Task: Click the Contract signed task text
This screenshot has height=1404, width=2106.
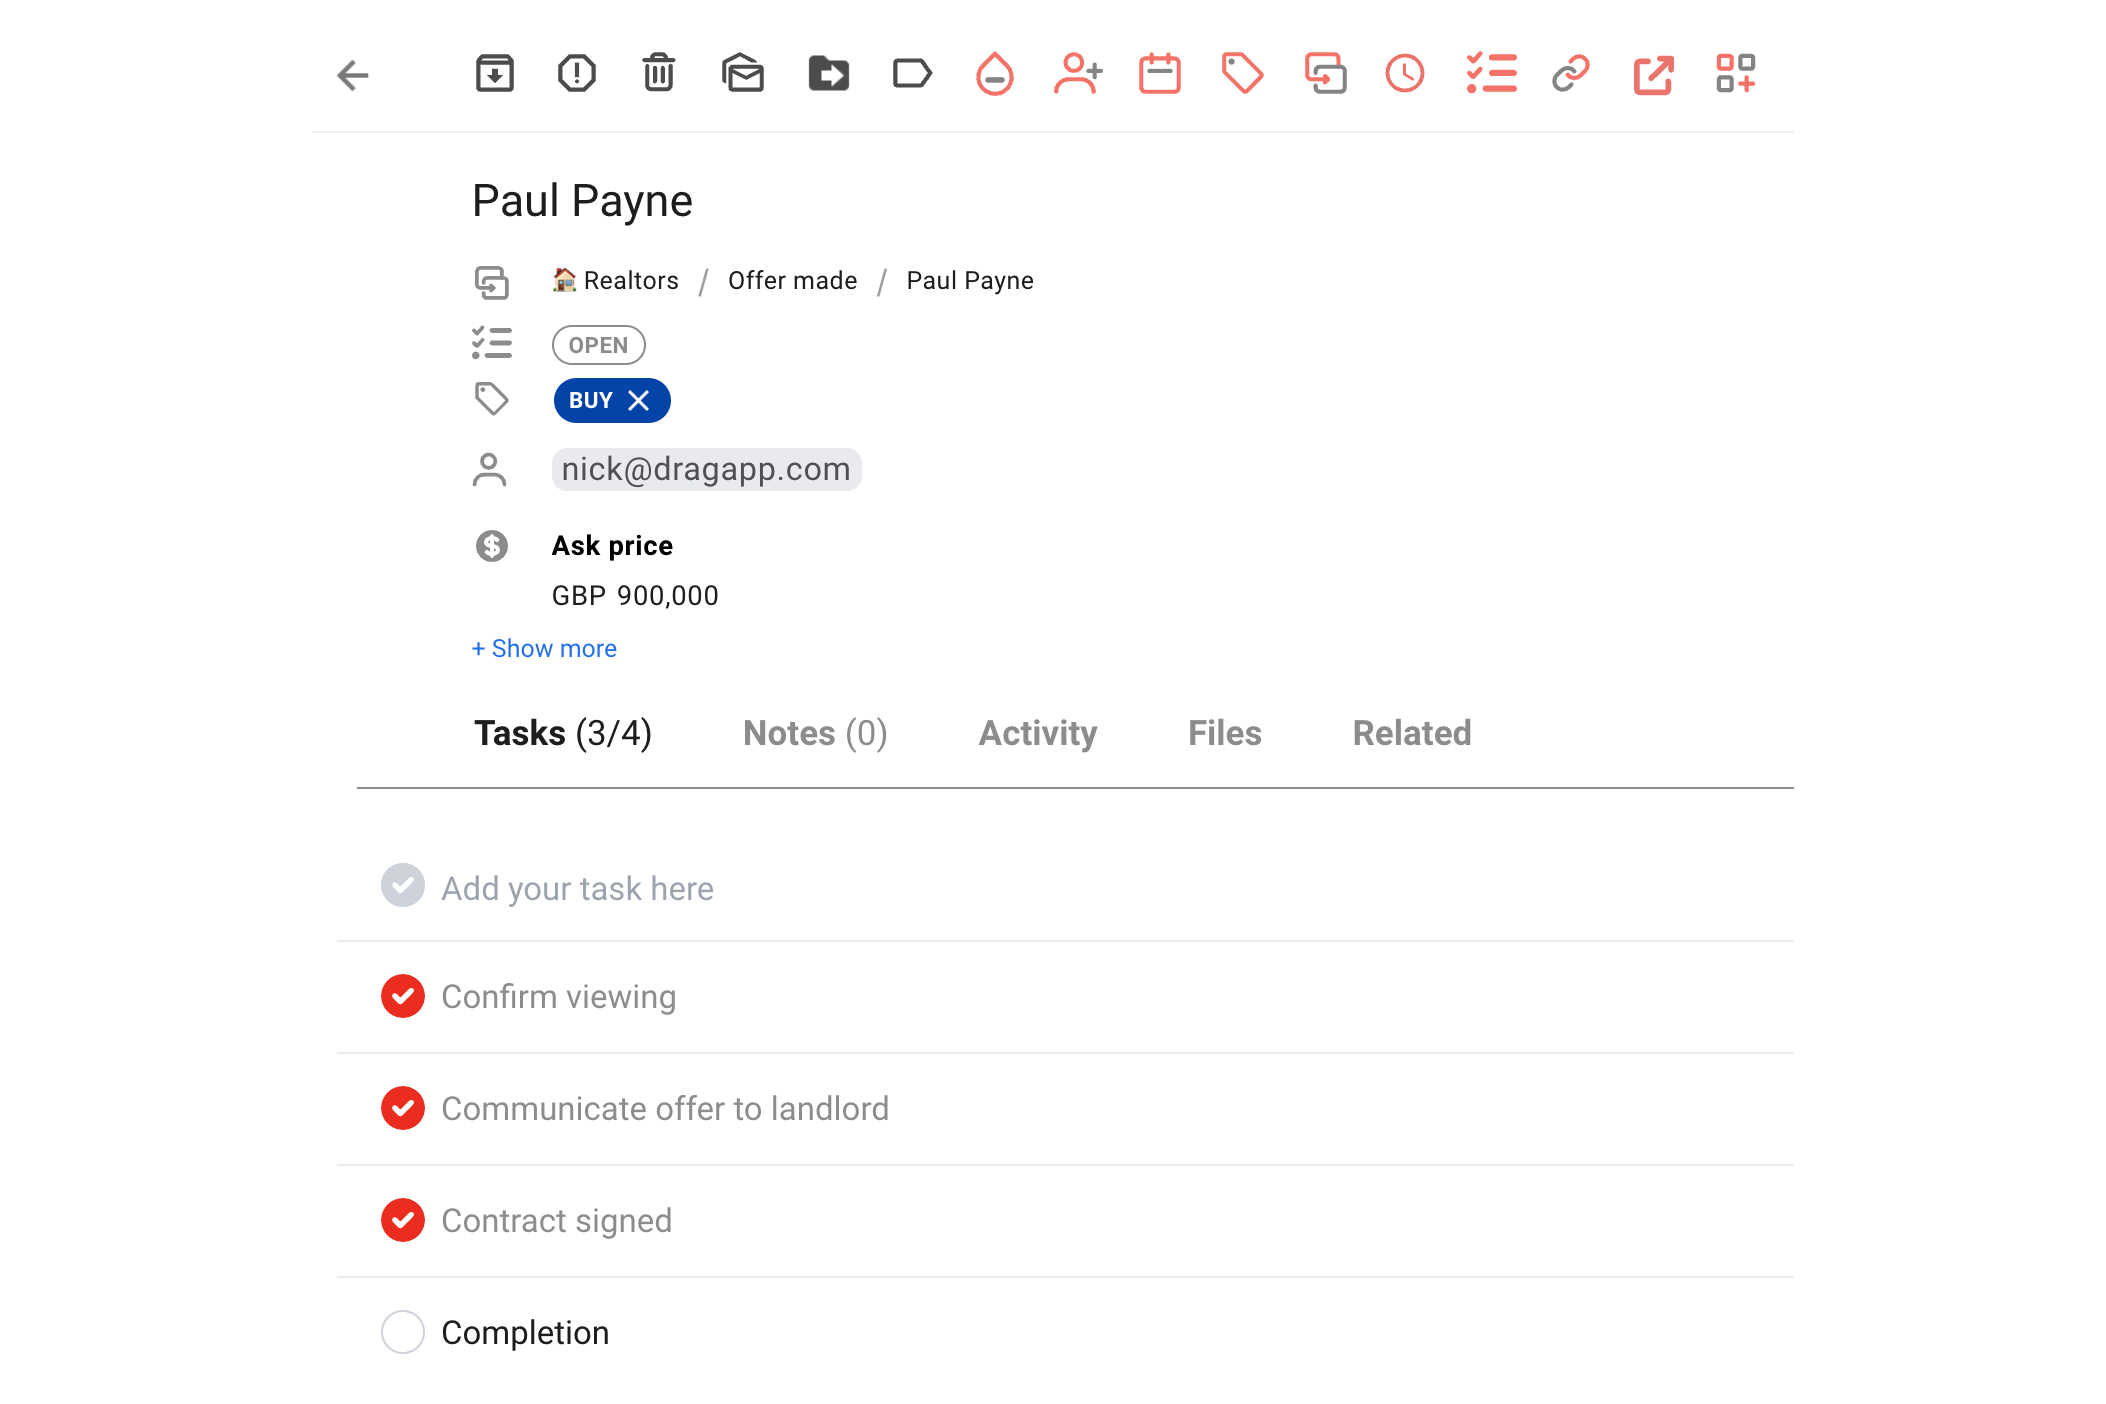Action: coord(557,1221)
